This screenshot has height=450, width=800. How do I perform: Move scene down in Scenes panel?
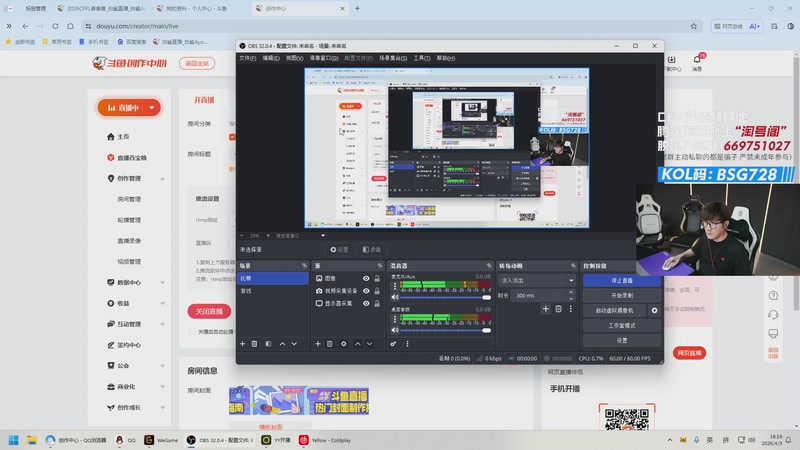(294, 344)
